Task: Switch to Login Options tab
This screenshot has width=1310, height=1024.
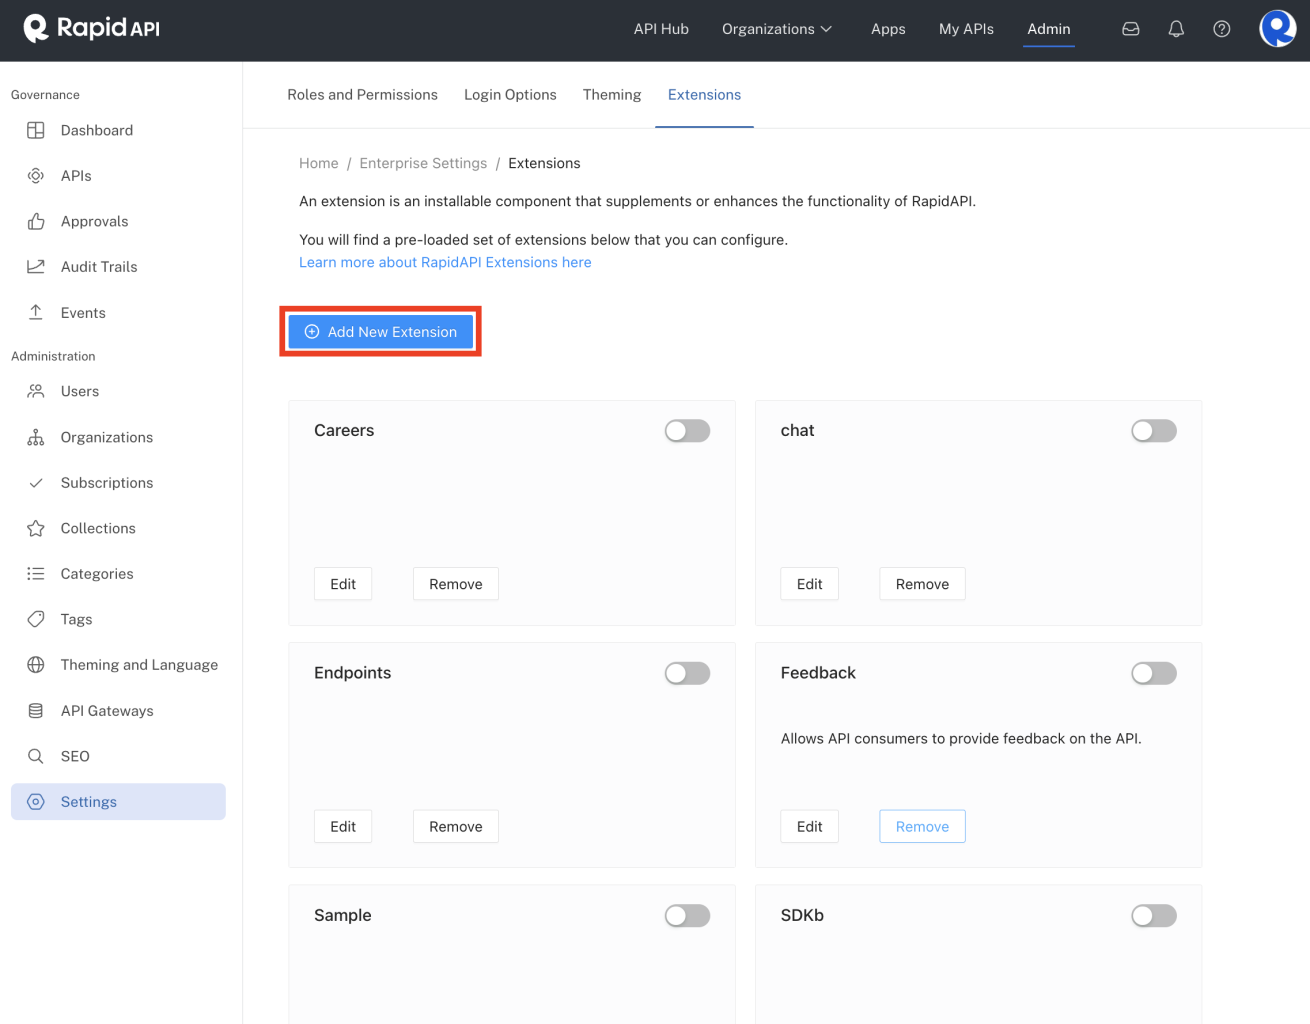Action: pyautogui.click(x=510, y=95)
